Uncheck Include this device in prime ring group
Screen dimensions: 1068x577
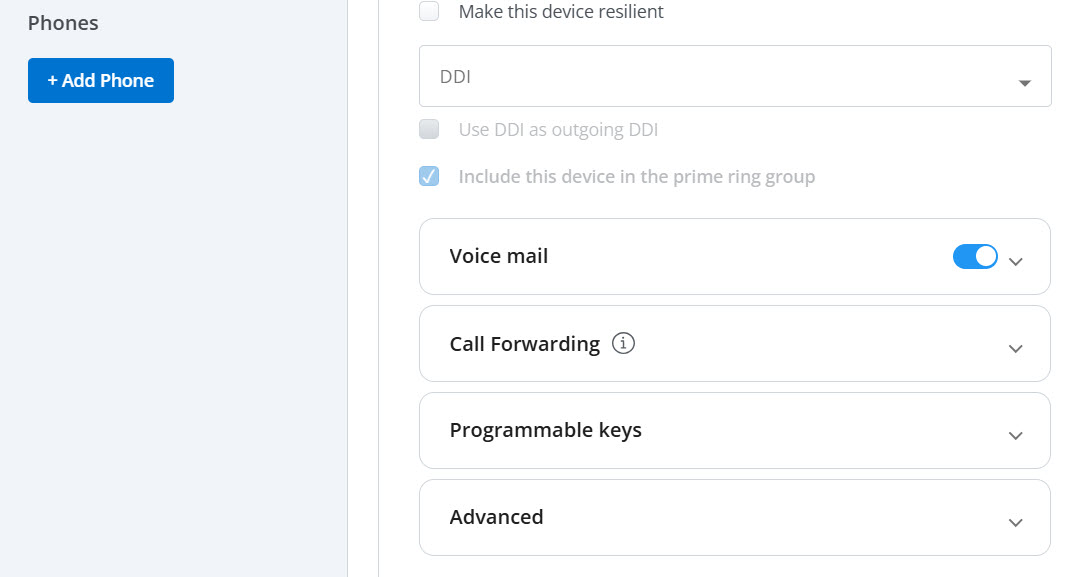click(429, 176)
